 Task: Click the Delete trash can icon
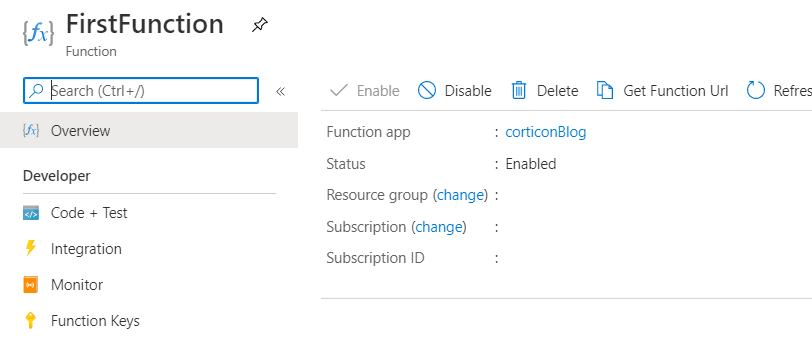tap(518, 91)
